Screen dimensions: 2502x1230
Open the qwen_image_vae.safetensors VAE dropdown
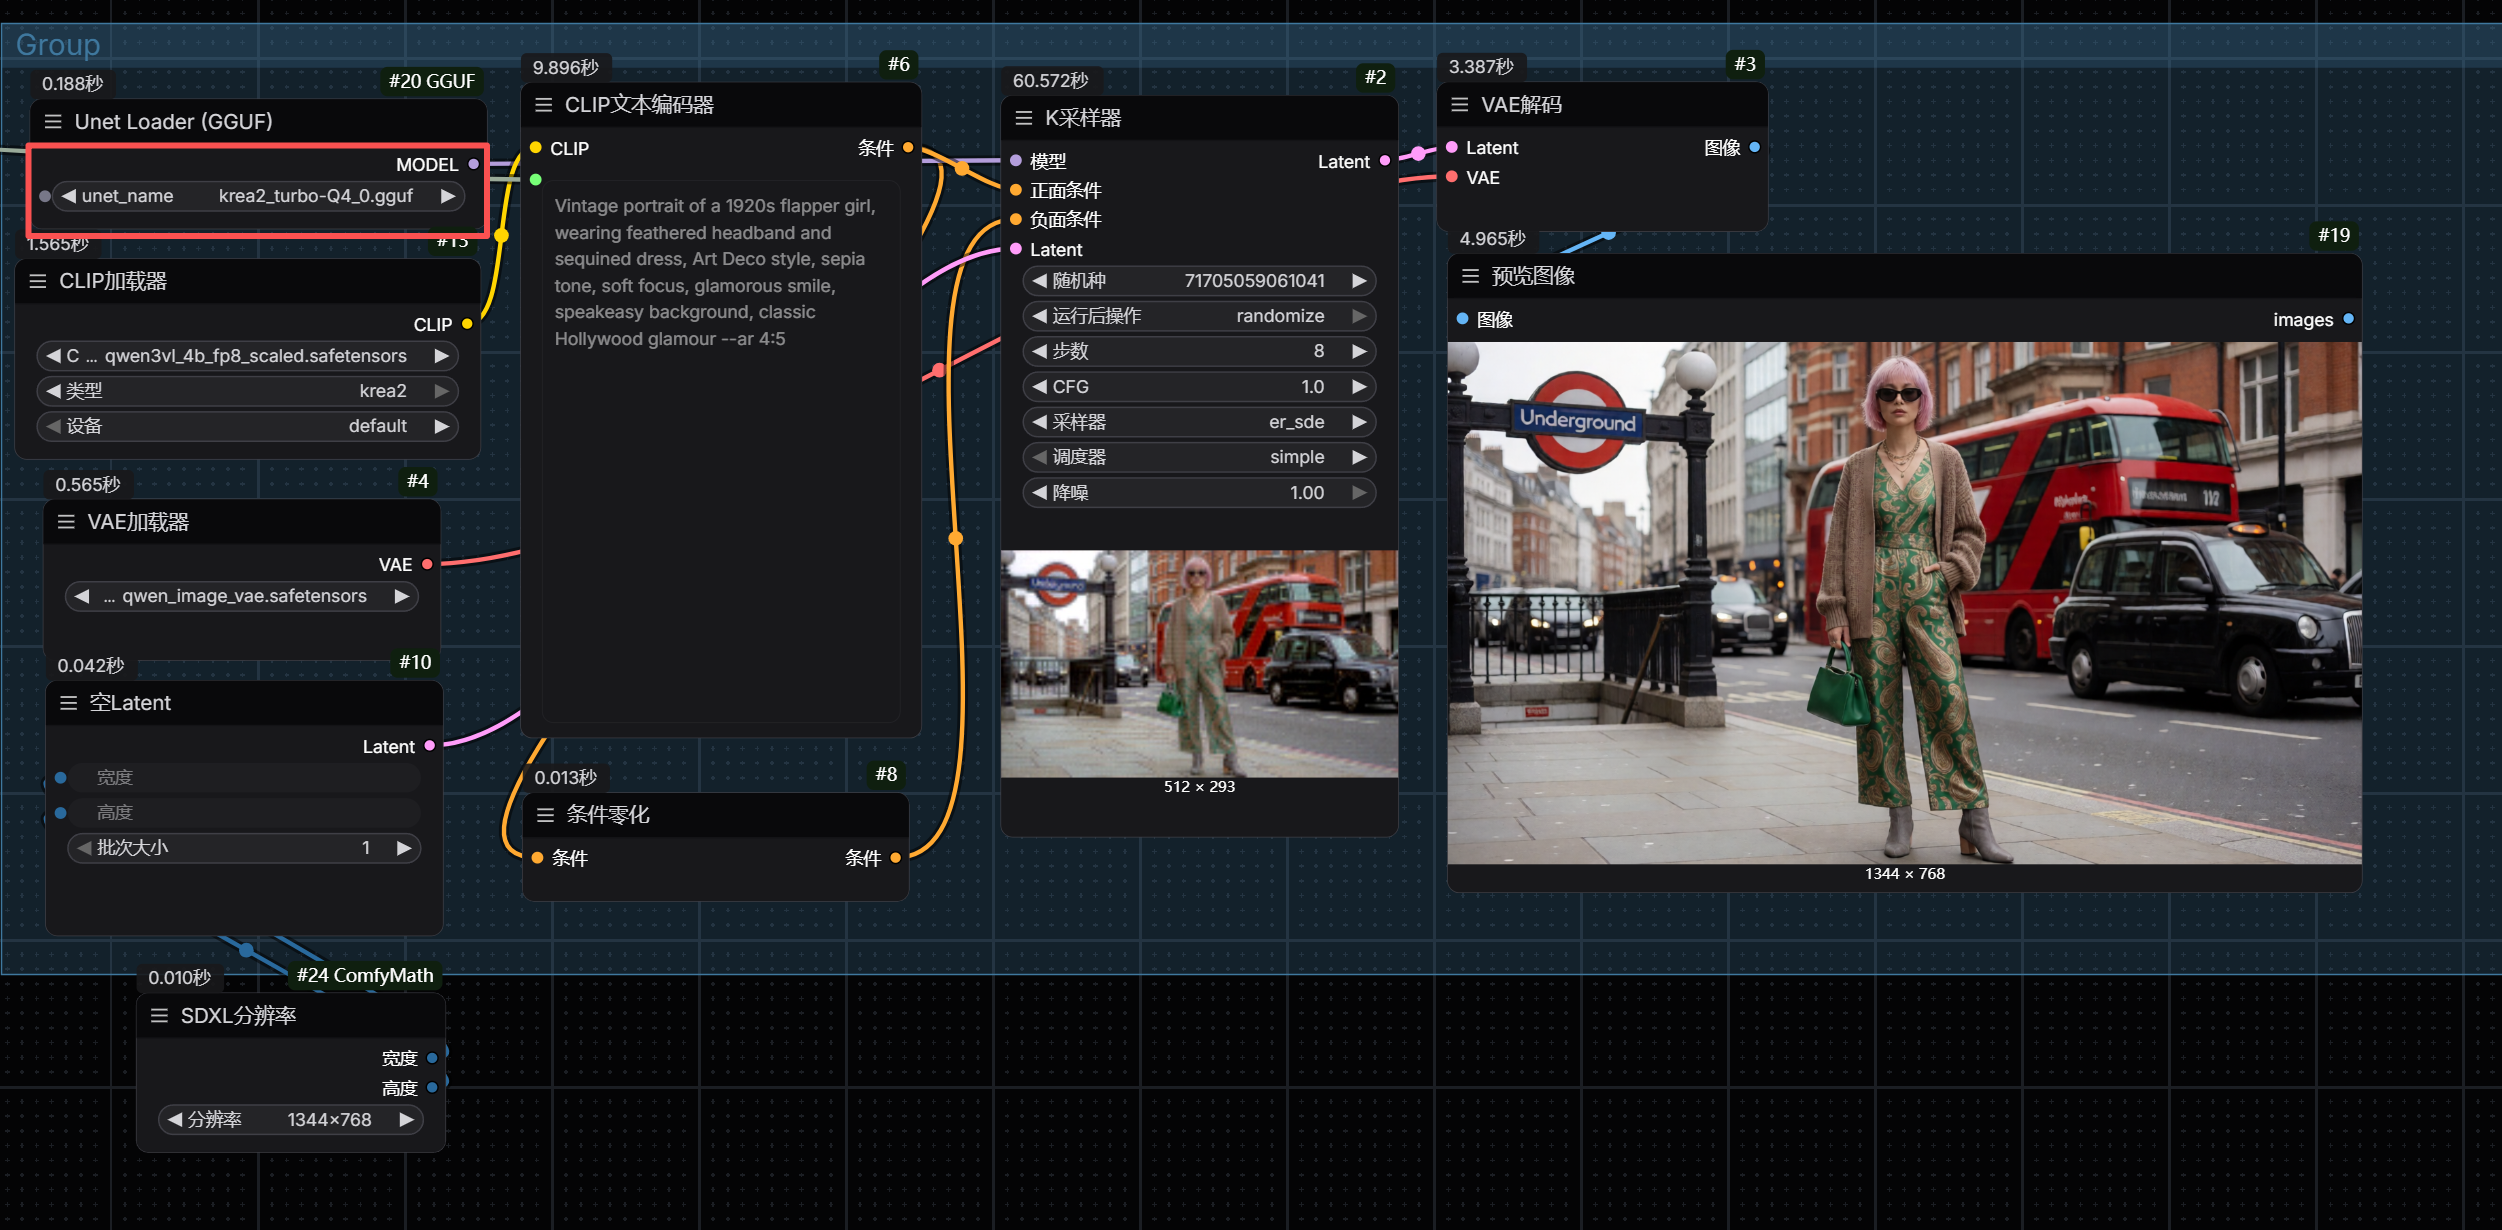242,596
